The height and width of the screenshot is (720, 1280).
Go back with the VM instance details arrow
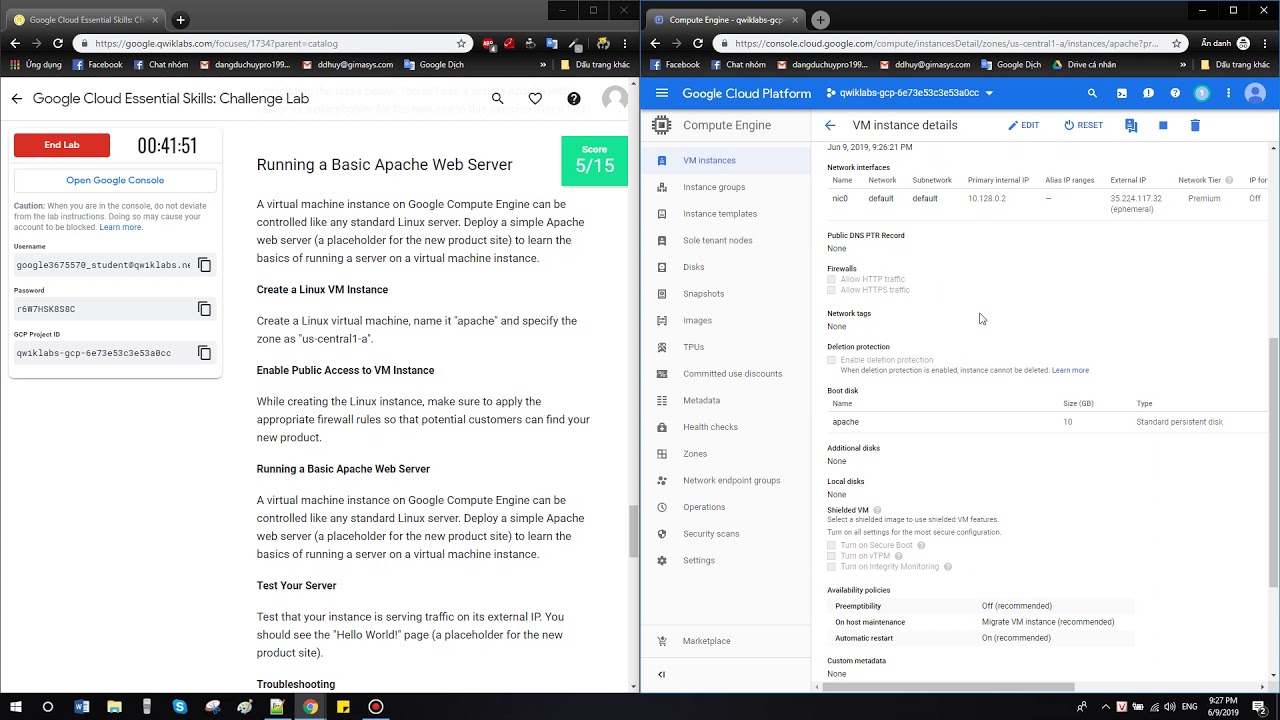pyautogui.click(x=830, y=125)
